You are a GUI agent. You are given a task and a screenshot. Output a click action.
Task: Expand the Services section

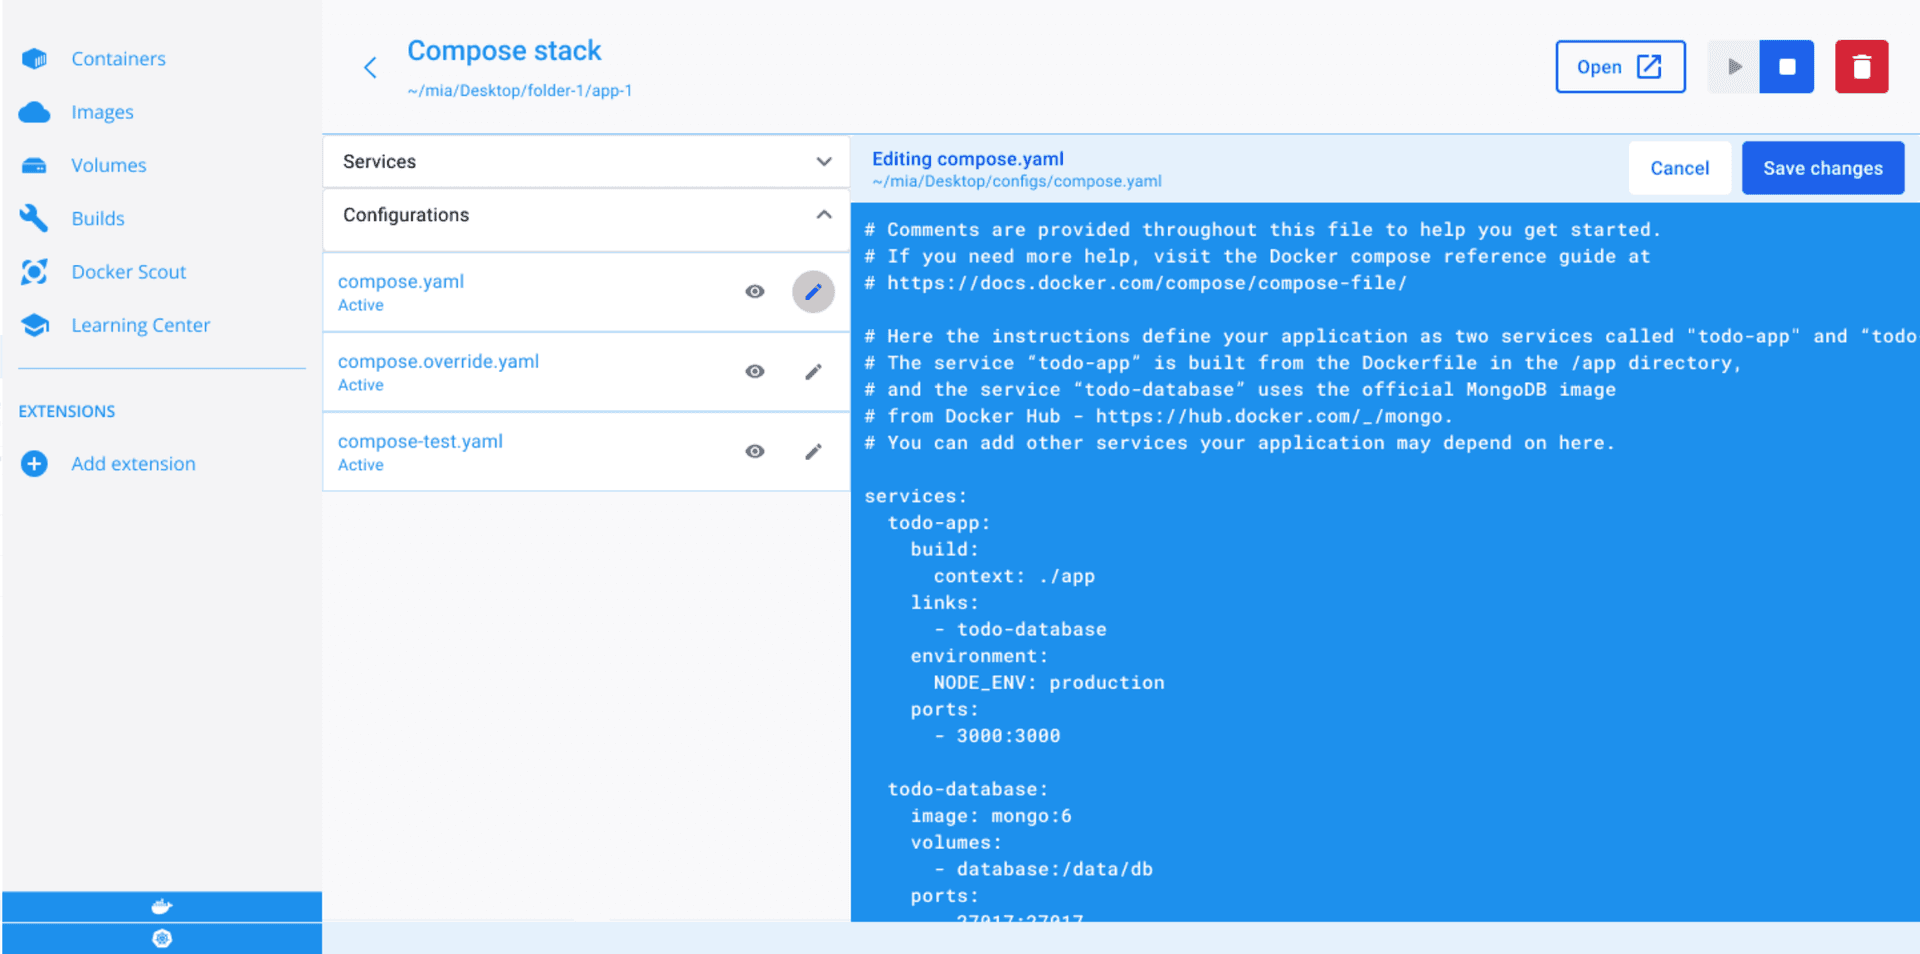point(823,162)
